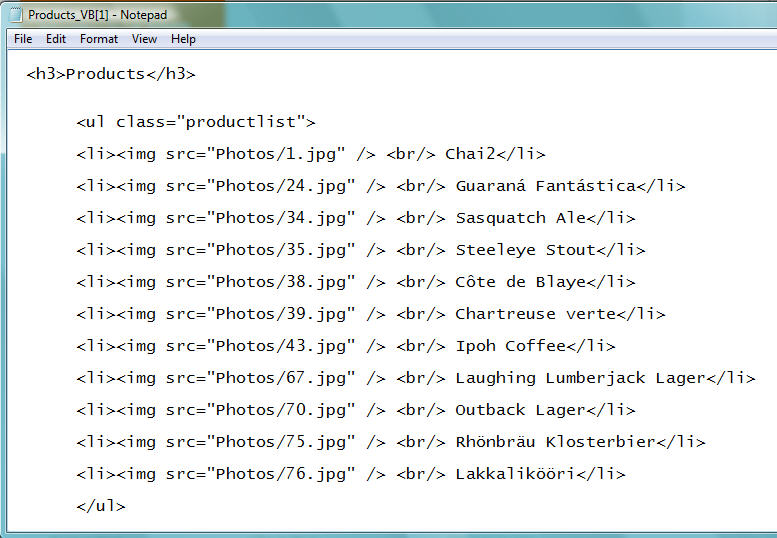Click the "Photos/34.jpg" source path
The image size is (777, 538).
pos(280,218)
